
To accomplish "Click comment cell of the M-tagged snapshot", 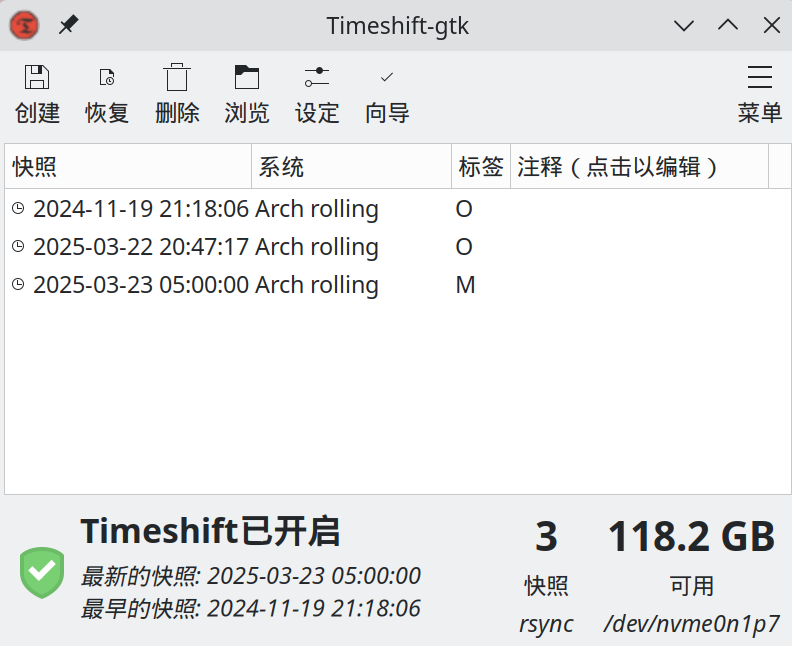I will (x=638, y=285).
